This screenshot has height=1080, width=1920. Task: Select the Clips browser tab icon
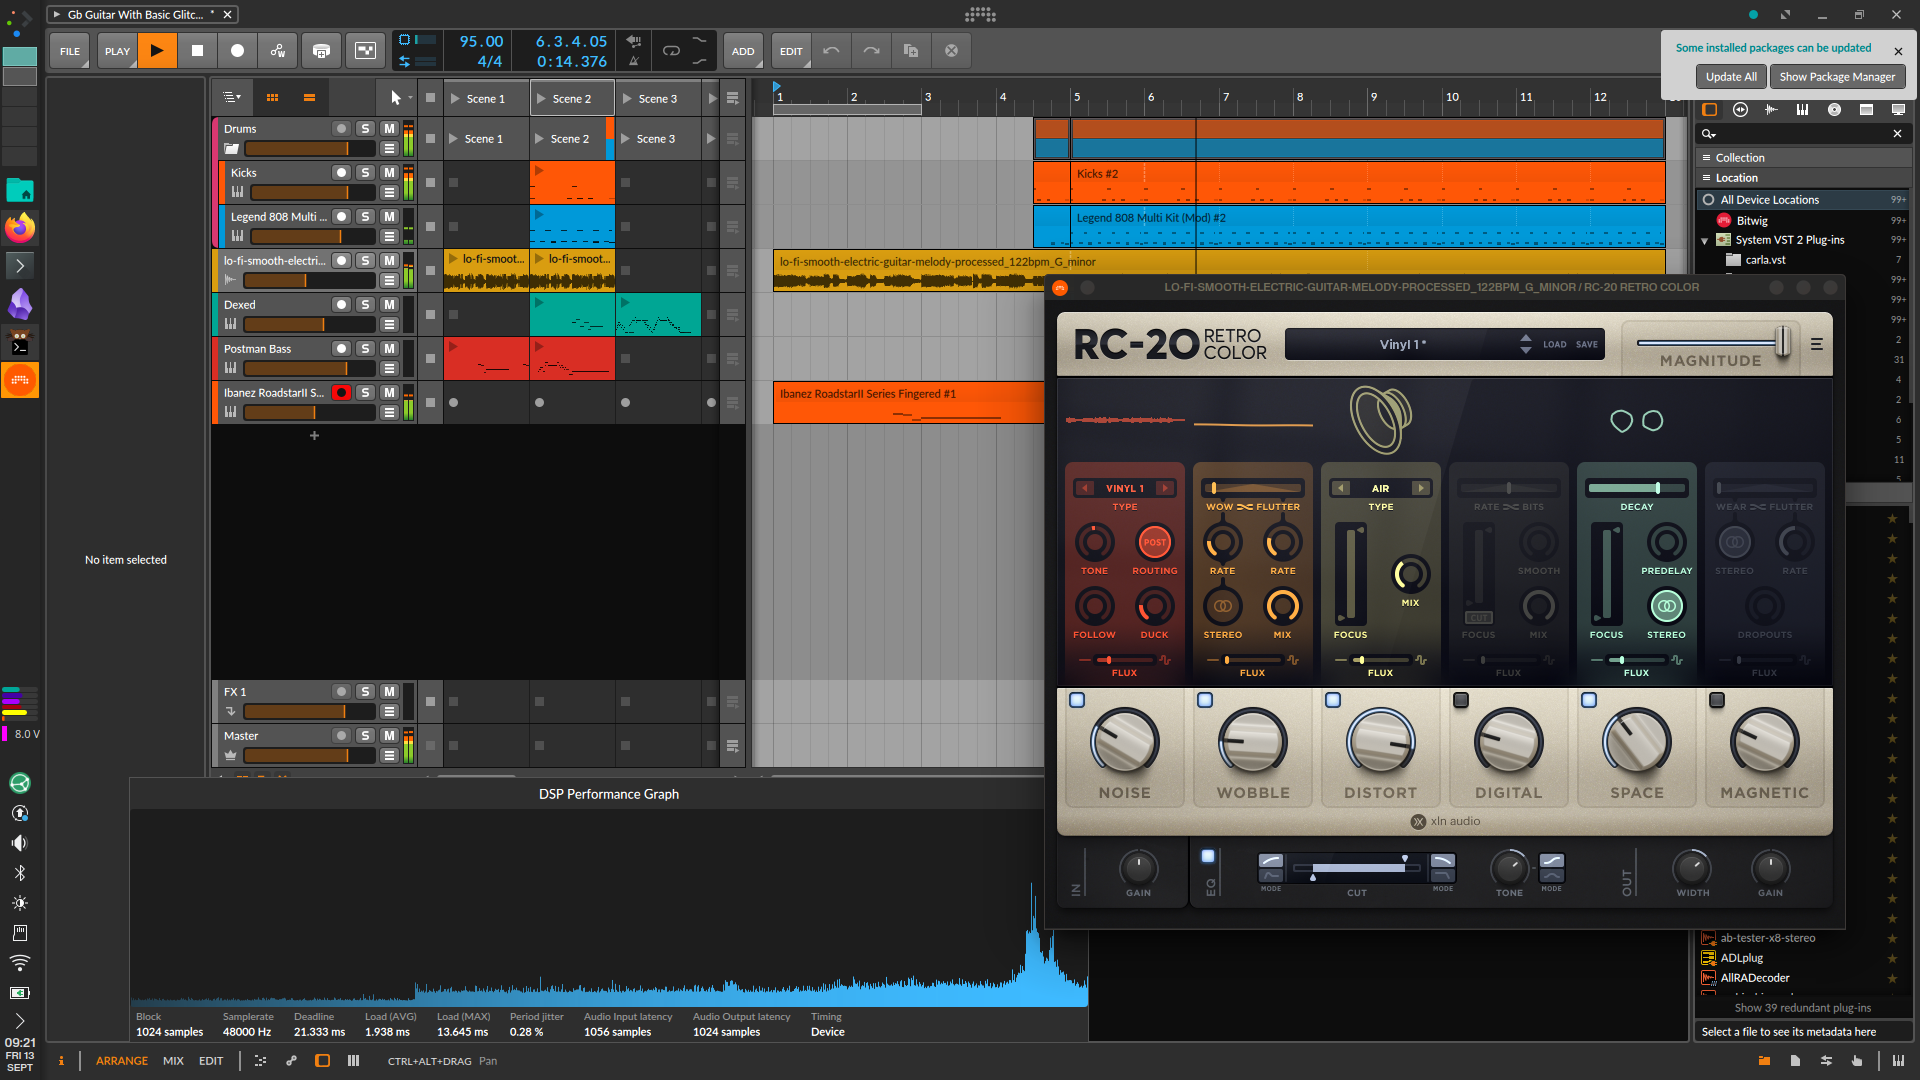1866,110
